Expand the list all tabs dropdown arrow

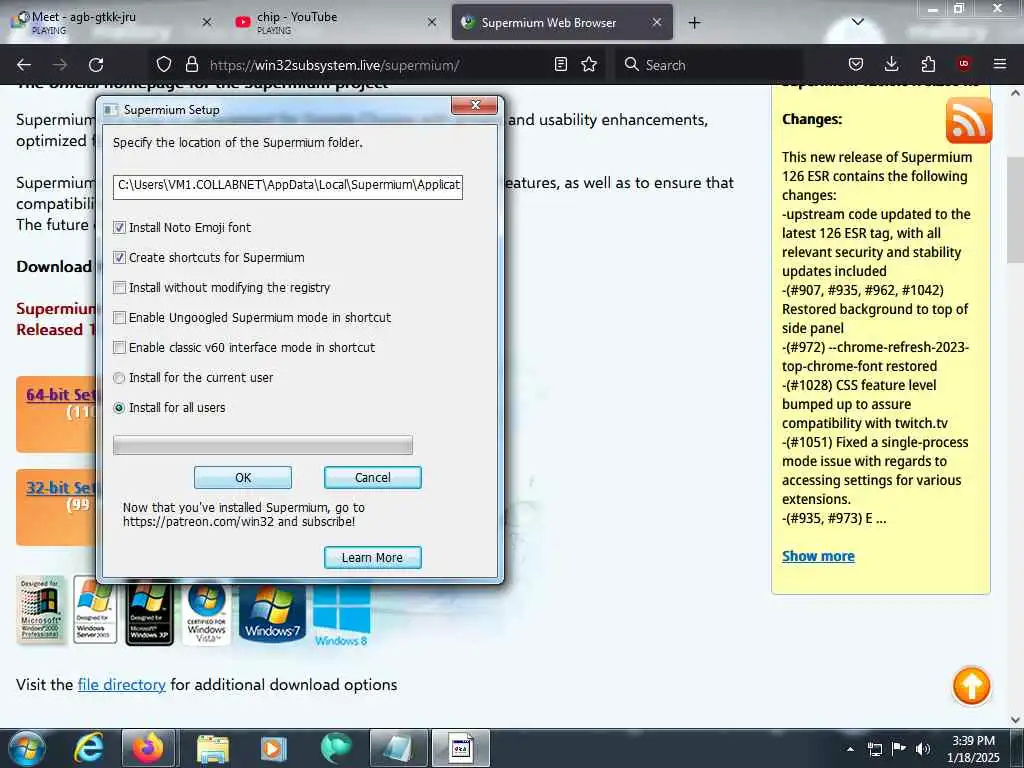857,22
